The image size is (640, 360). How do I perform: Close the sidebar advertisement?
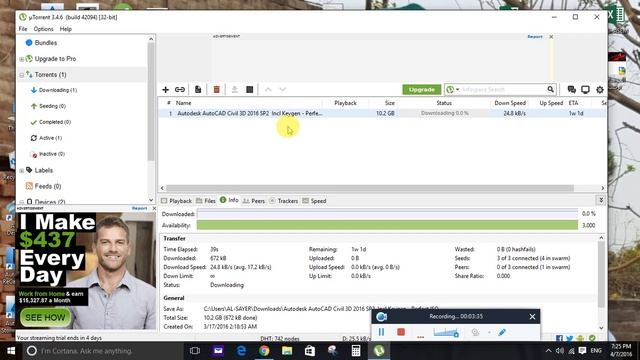154,208
